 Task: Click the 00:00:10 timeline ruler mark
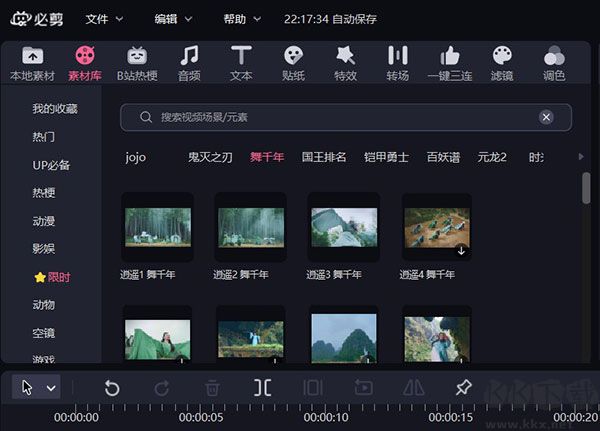pos(326,417)
